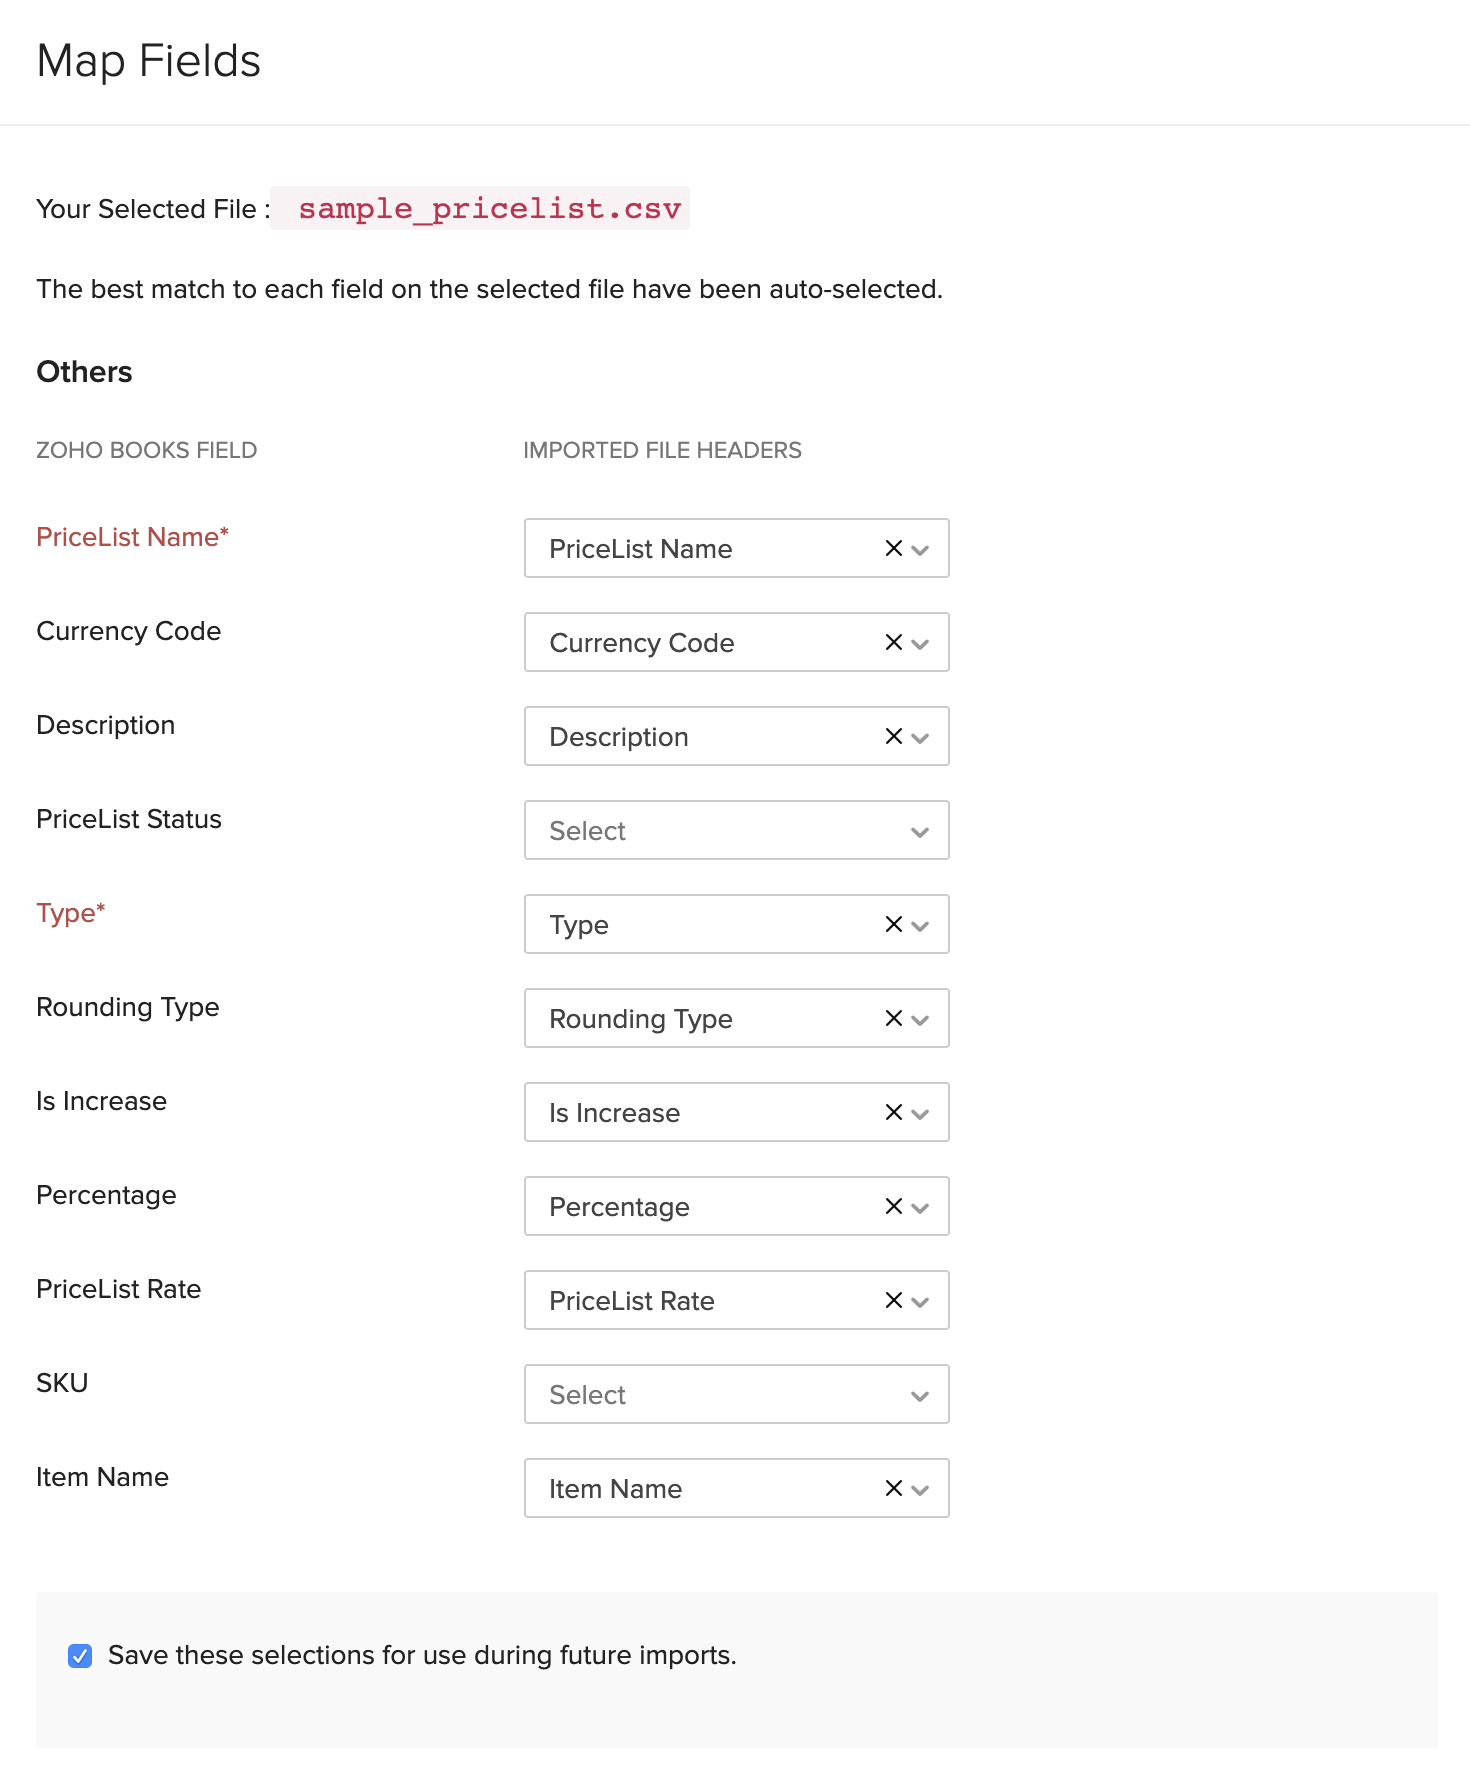1470x1770 pixels.
Task: Clear the Item Name mapping X icon
Action: click(x=894, y=1488)
